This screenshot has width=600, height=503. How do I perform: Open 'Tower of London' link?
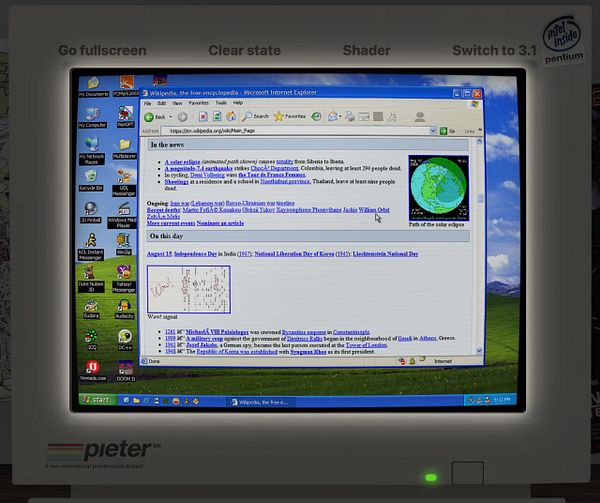click(x=366, y=345)
